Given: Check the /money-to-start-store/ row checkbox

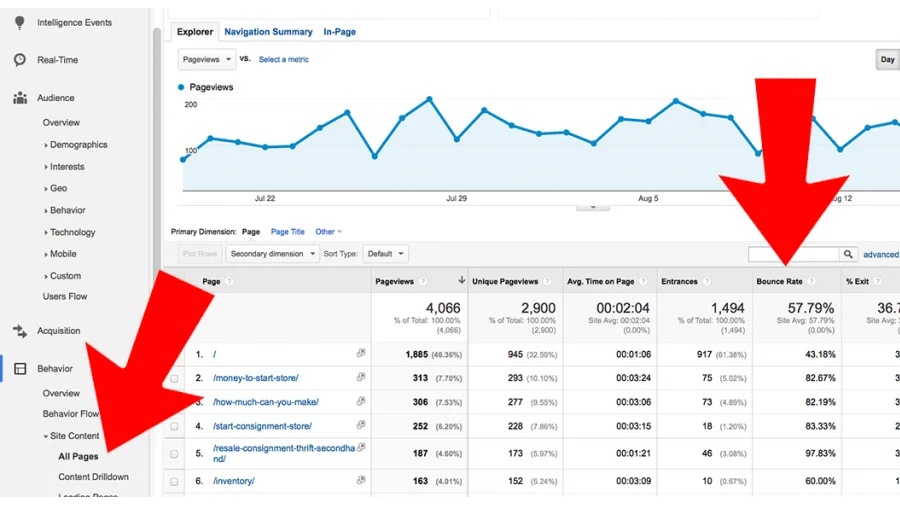Looking at the screenshot, I should coord(174,378).
